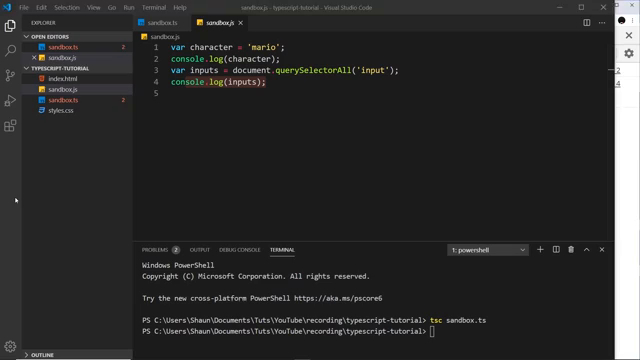This screenshot has height=360, width=640.
Task: Click querySelectorAll on line 3
Action: click(313, 71)
